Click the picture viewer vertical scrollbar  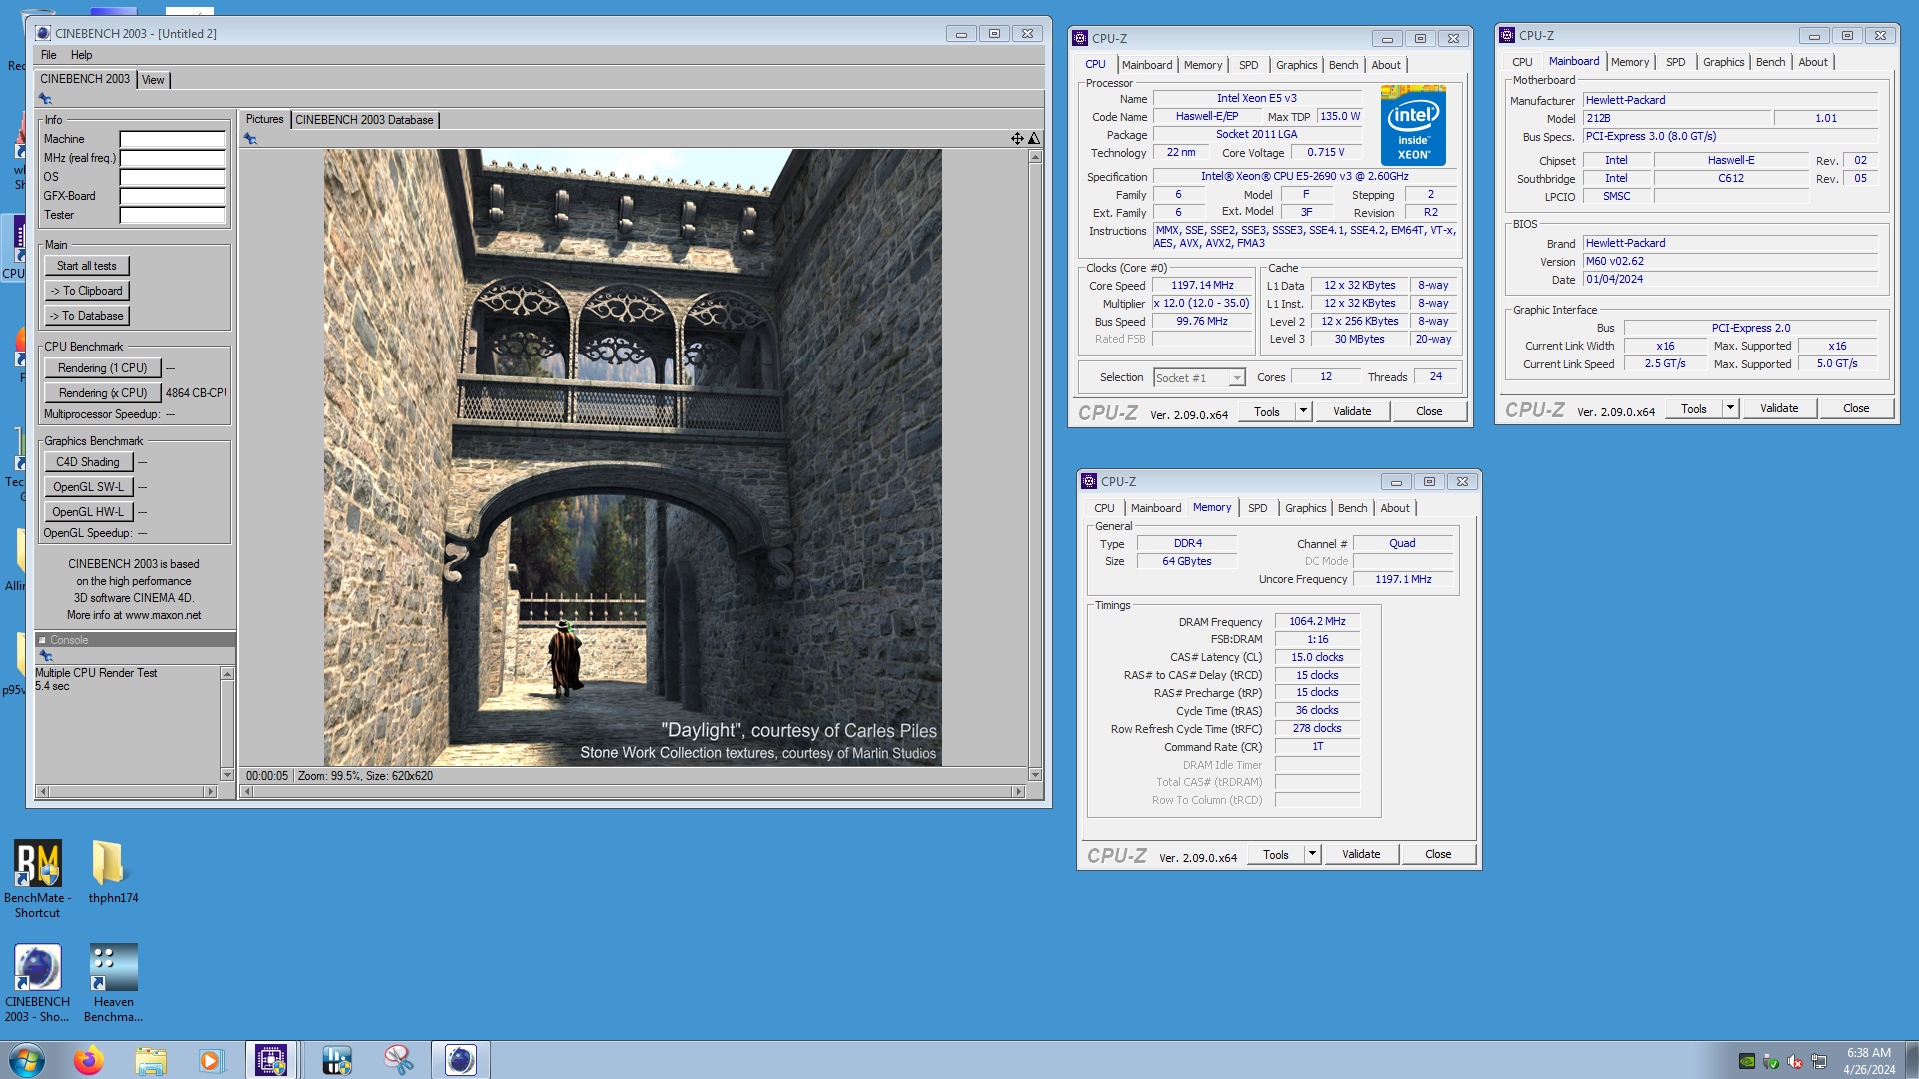[x=1035, y=465]
